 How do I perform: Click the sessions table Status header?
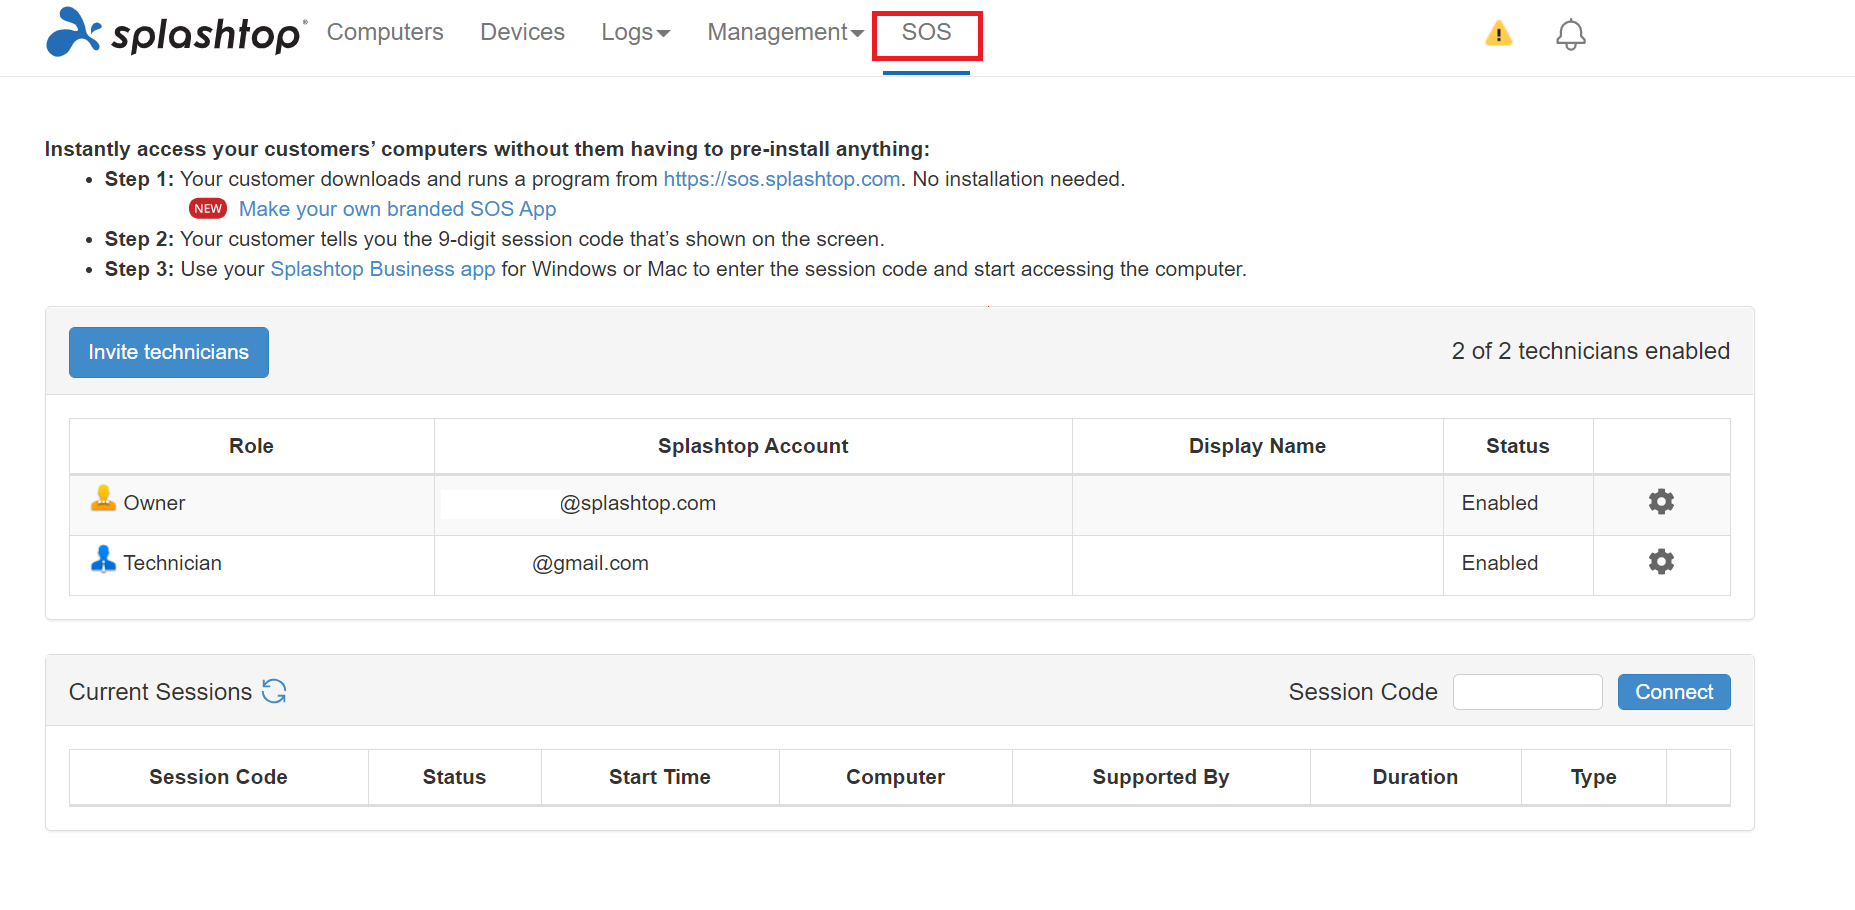tap(454, 777)
